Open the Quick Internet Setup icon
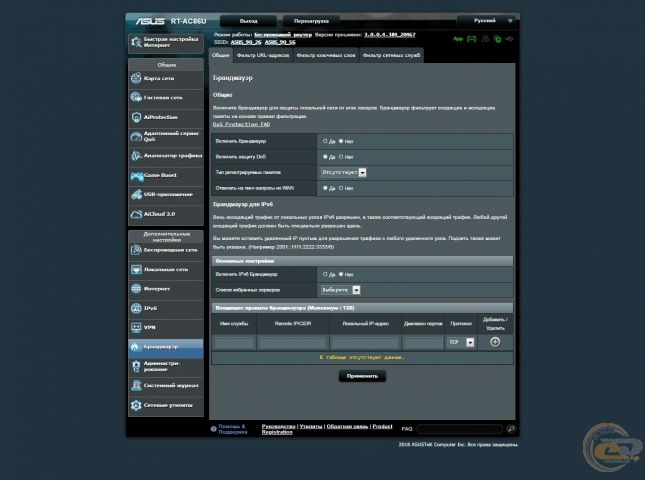Screen dimensions: 645x480 (x=136, y=42)
